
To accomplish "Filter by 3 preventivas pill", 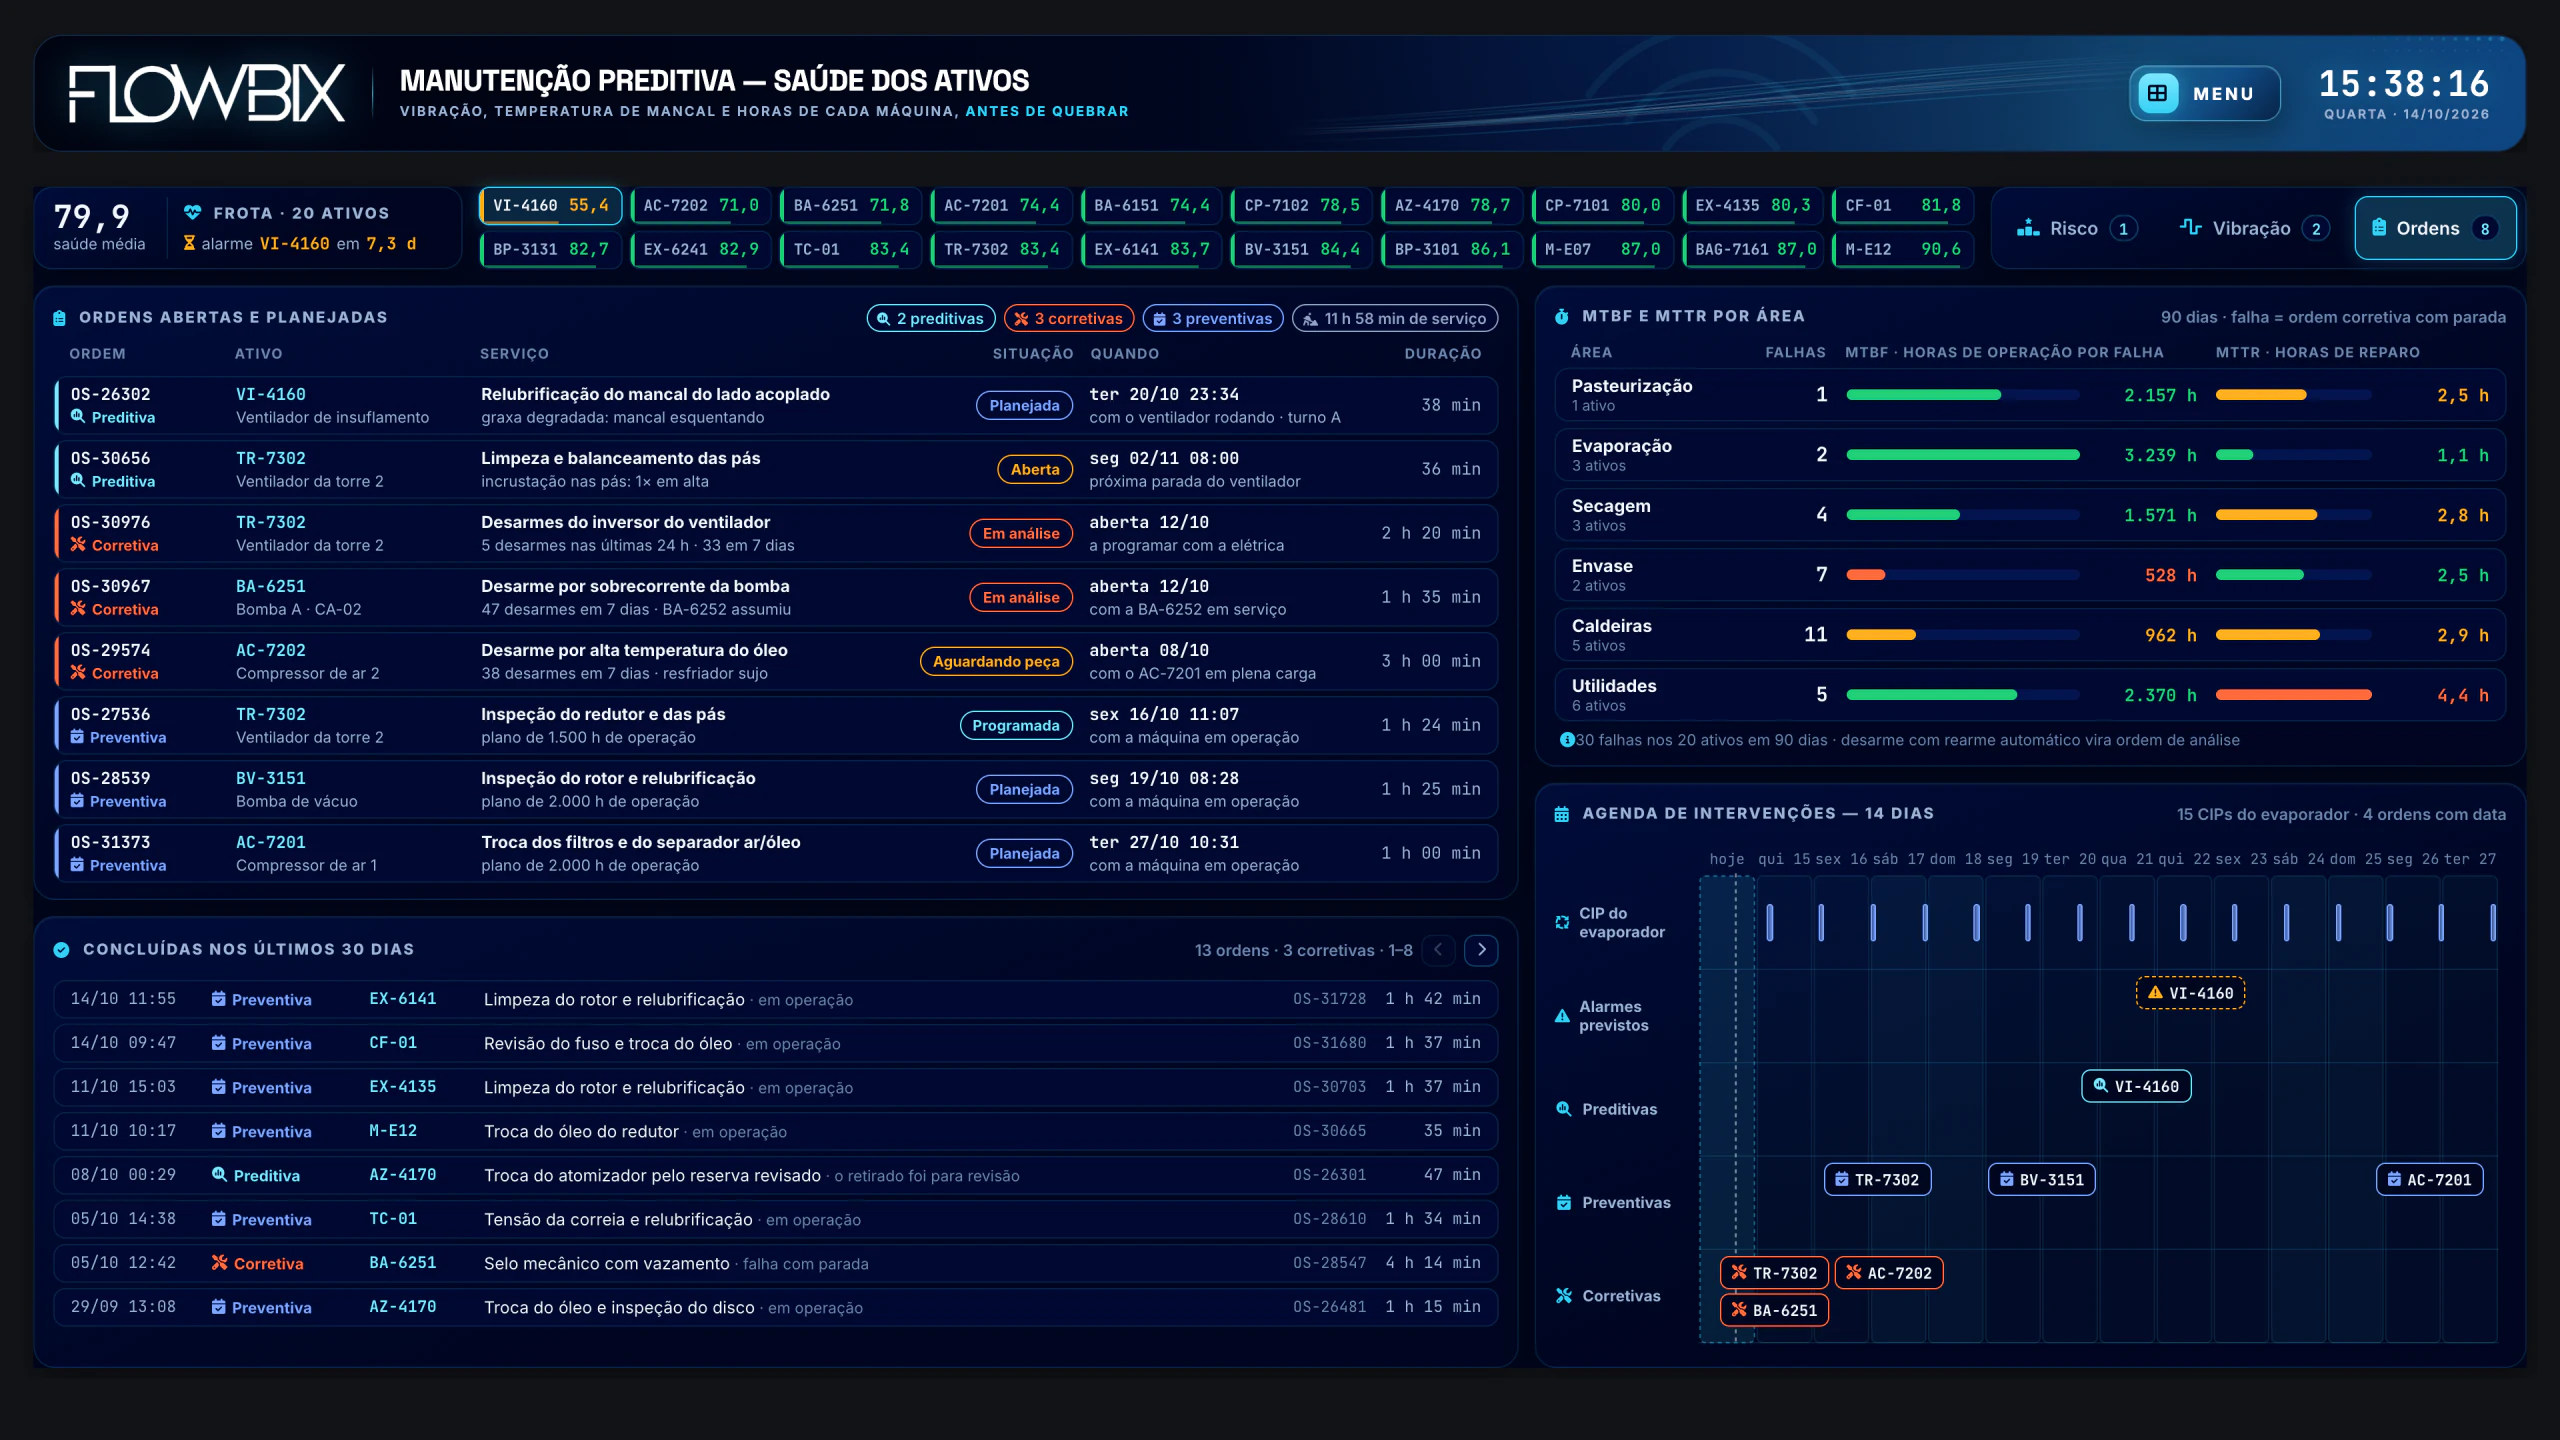I will pyautogui.click(x=1213, y=319).
